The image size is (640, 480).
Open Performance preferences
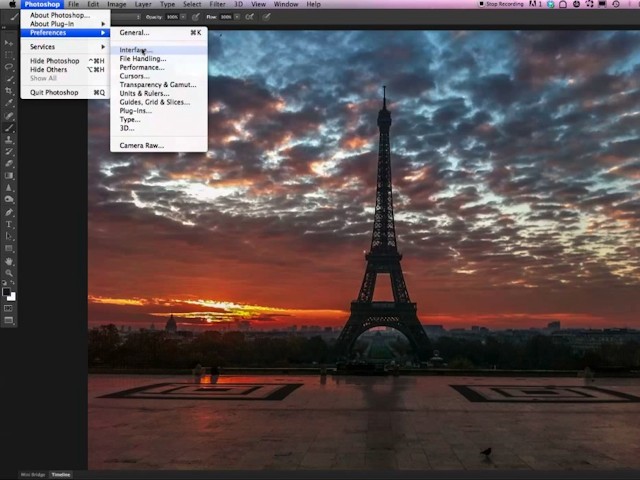point(159,67)
